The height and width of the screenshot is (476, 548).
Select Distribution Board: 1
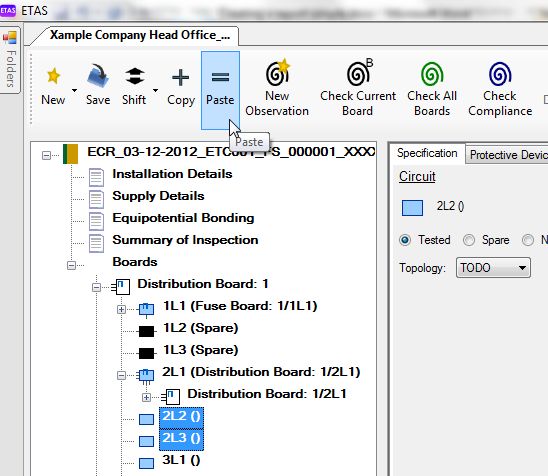(203, 284)
